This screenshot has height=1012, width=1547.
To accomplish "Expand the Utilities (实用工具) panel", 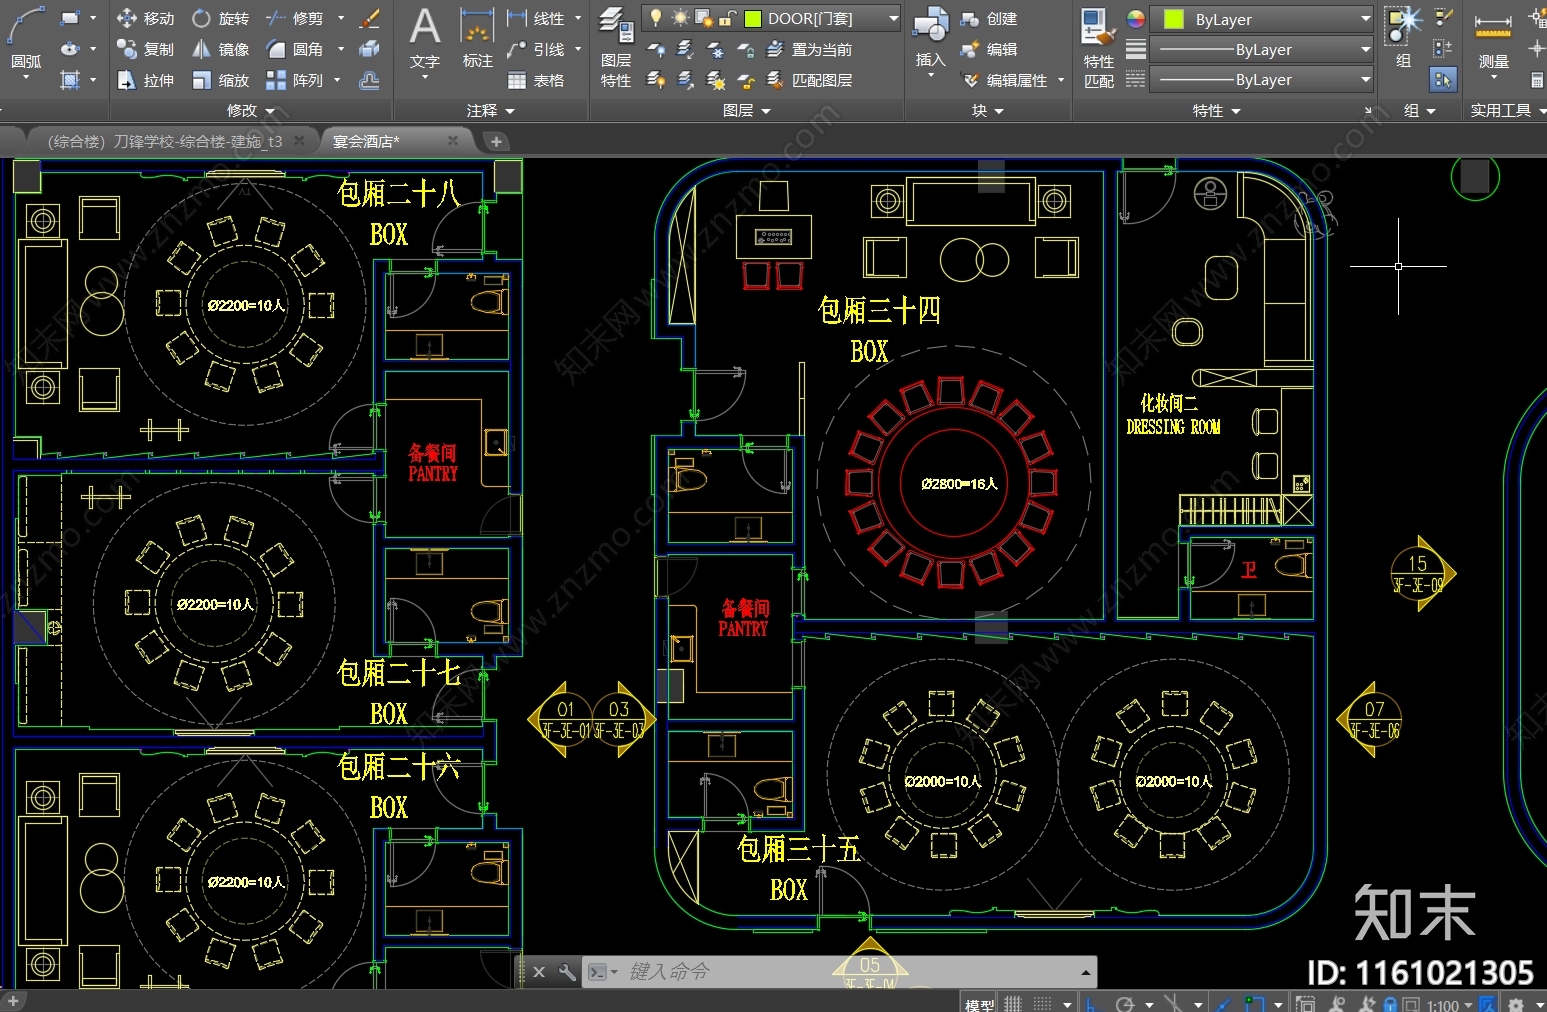I will point(1508,111).
